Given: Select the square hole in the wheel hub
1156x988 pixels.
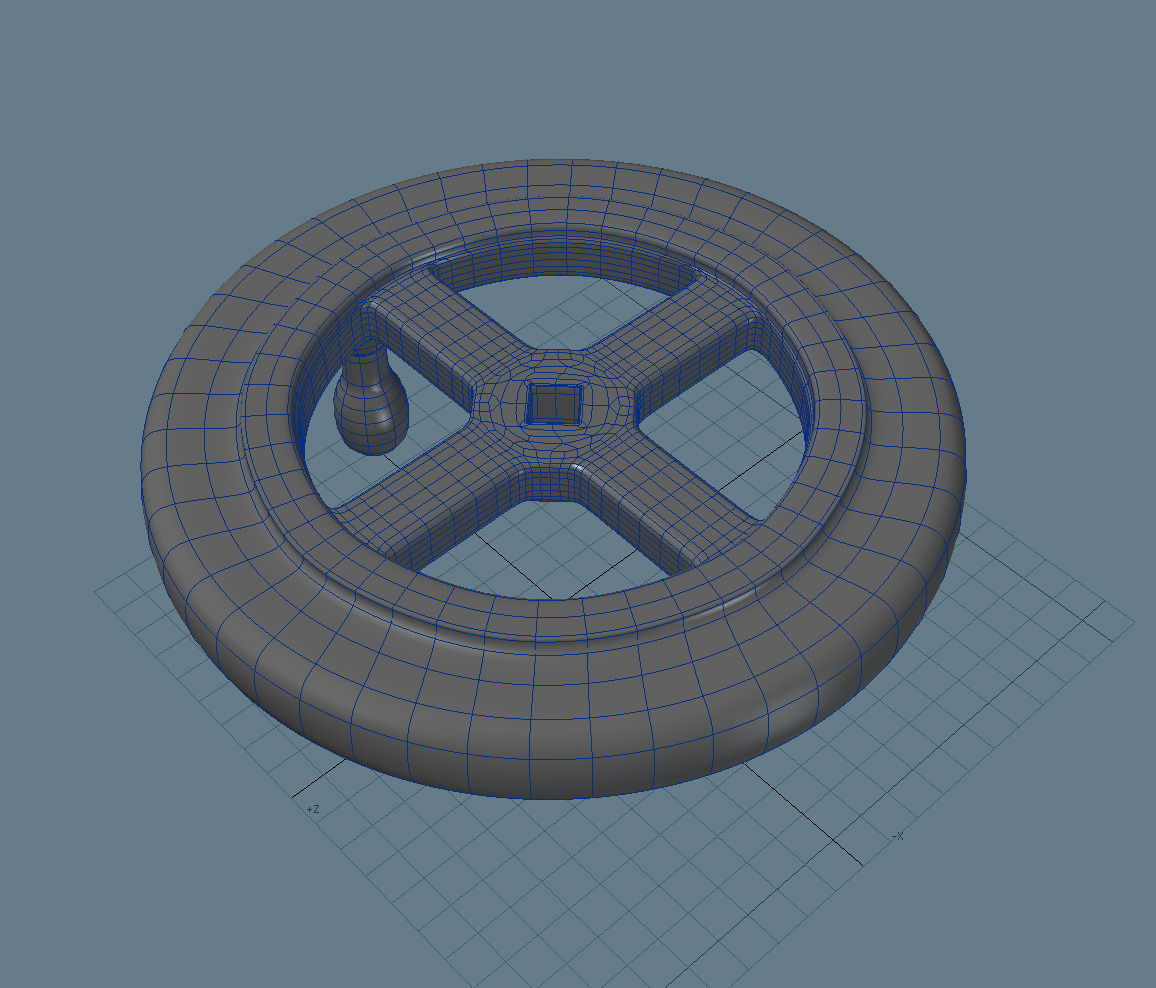Looking at the screenshot, I should (x=555, y=404).
